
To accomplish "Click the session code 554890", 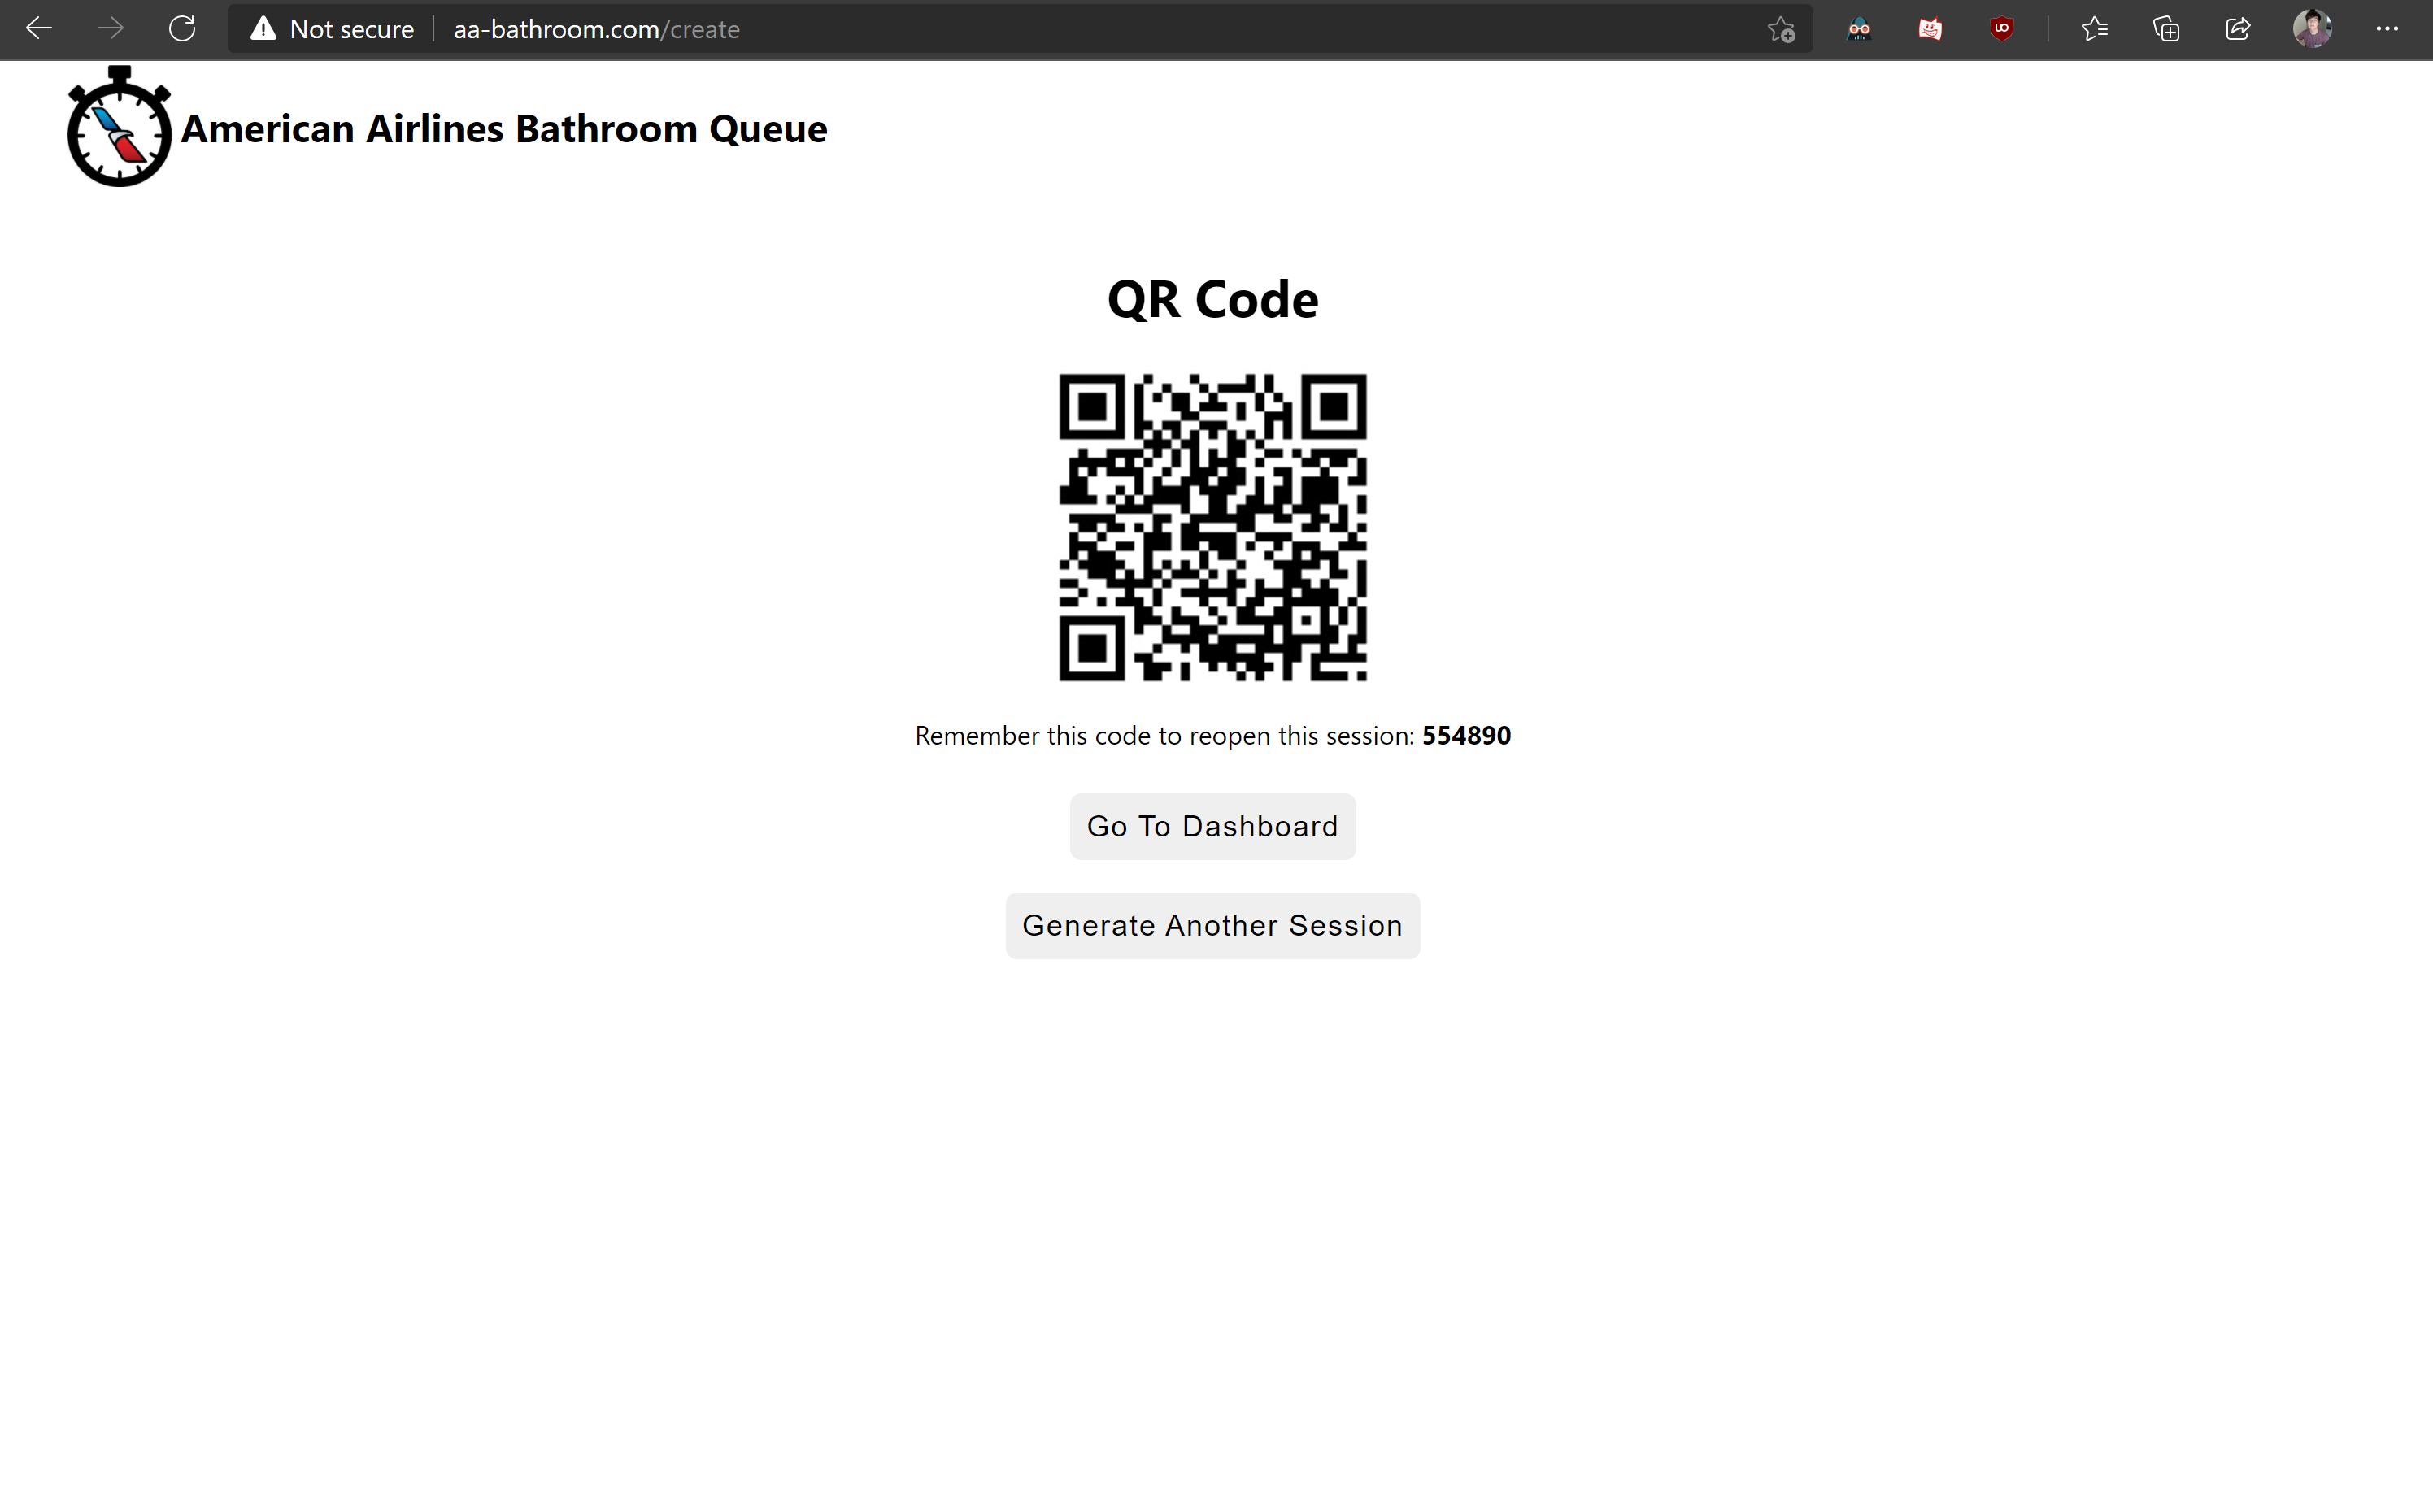I will [1466, 736].
